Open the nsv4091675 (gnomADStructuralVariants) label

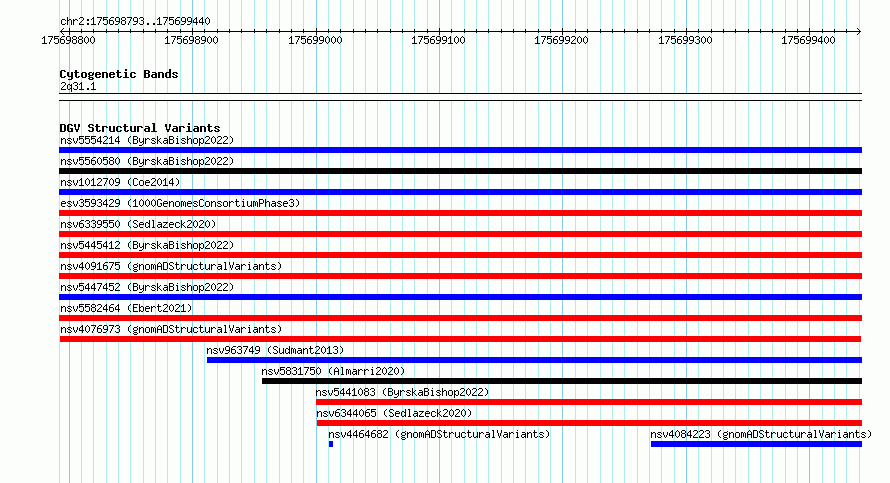coord(171,266)
